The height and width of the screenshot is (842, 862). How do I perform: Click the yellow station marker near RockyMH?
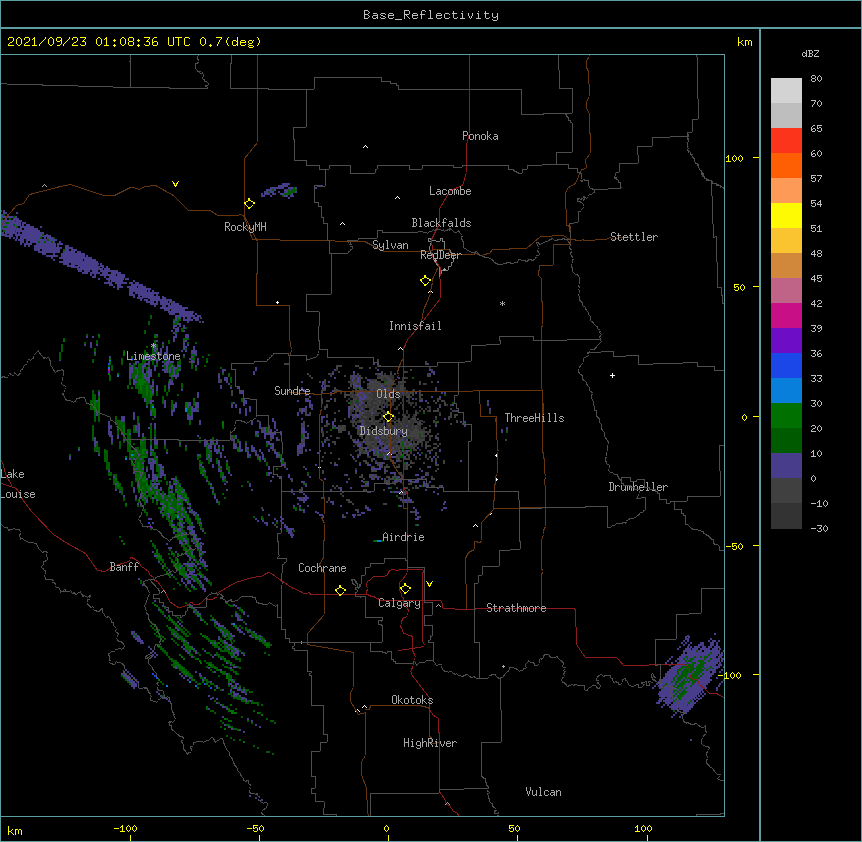pos(250,204)
